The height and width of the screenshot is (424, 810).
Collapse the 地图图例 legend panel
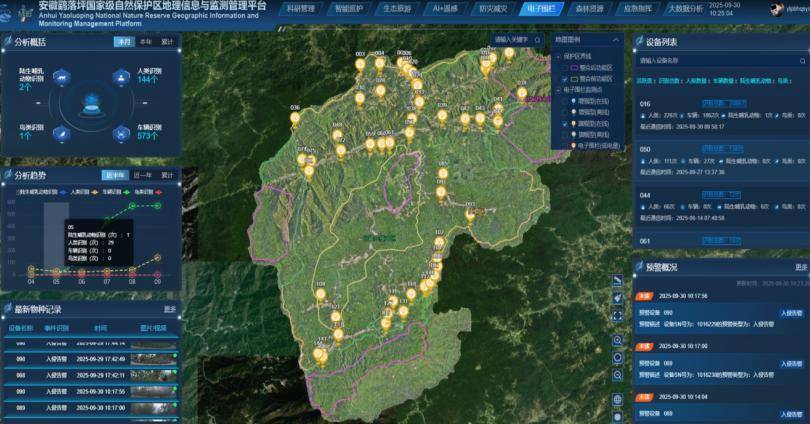point(618,40)
